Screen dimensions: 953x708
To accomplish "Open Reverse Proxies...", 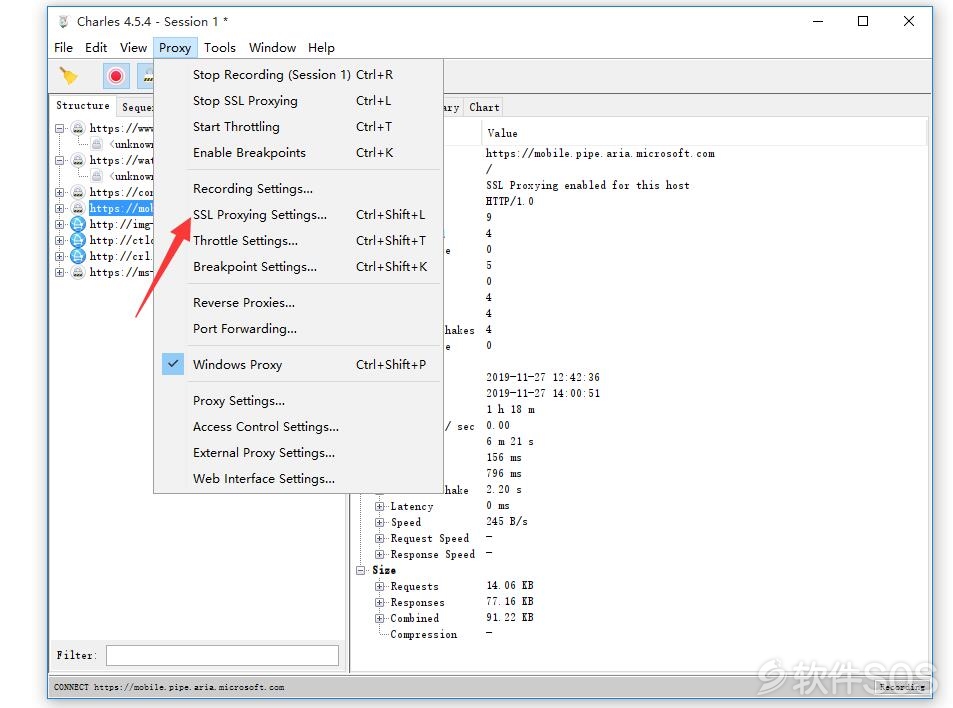I will [x=298, y=303].
